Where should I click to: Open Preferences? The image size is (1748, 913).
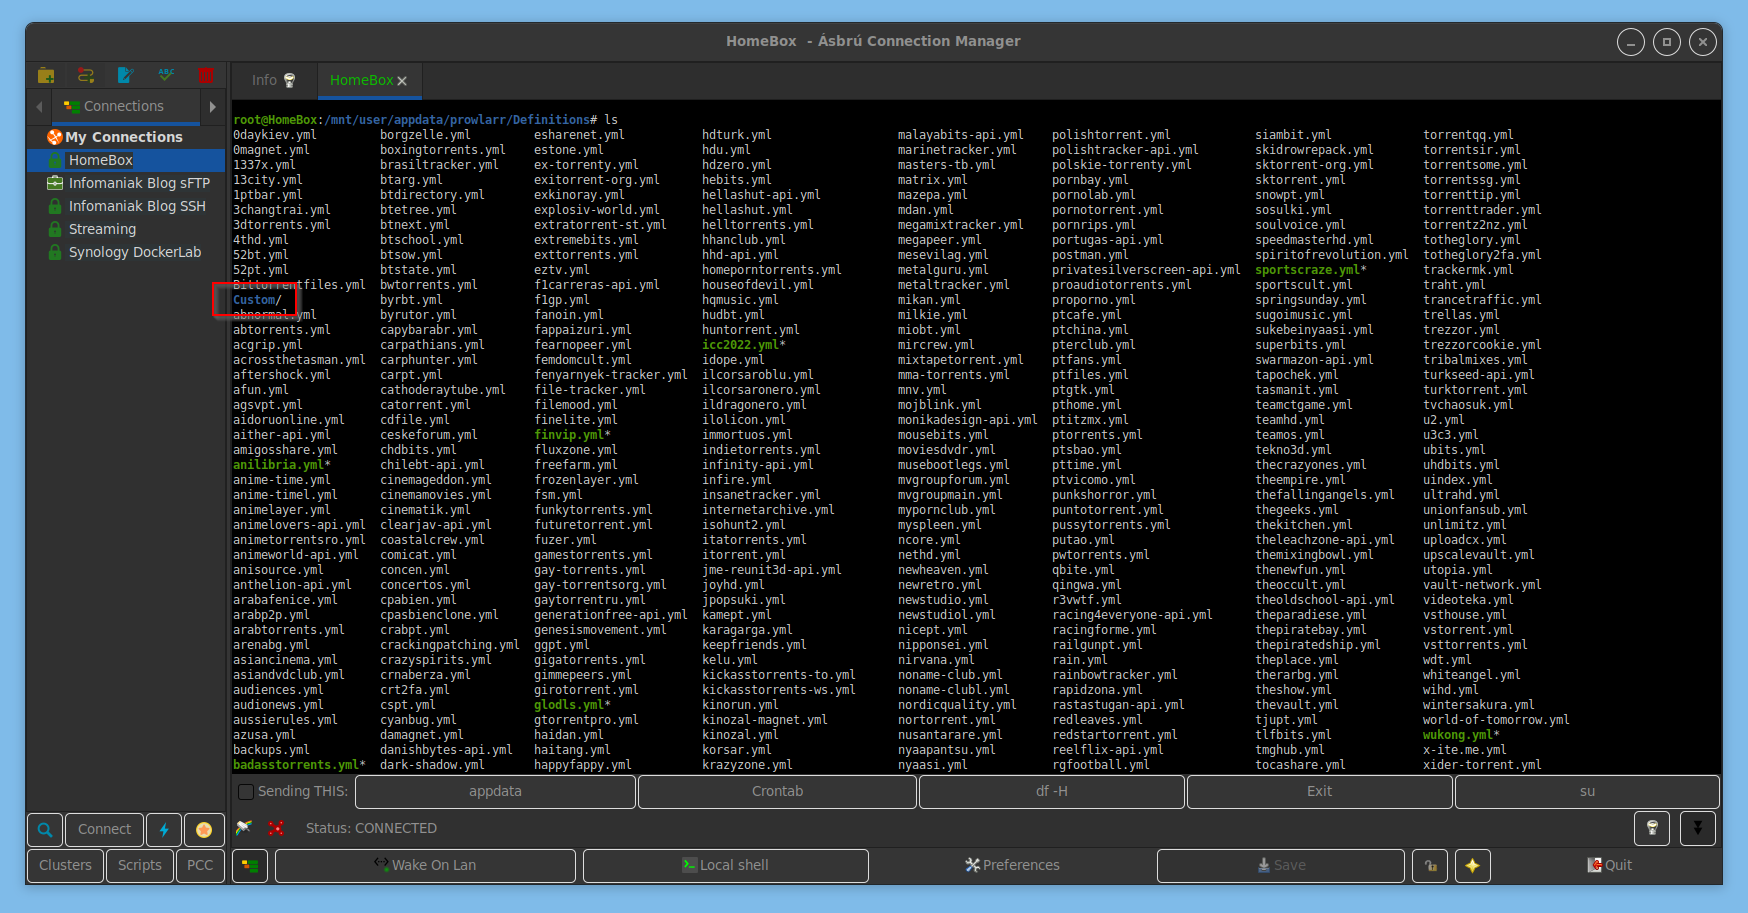click(x=1012, y=866)
